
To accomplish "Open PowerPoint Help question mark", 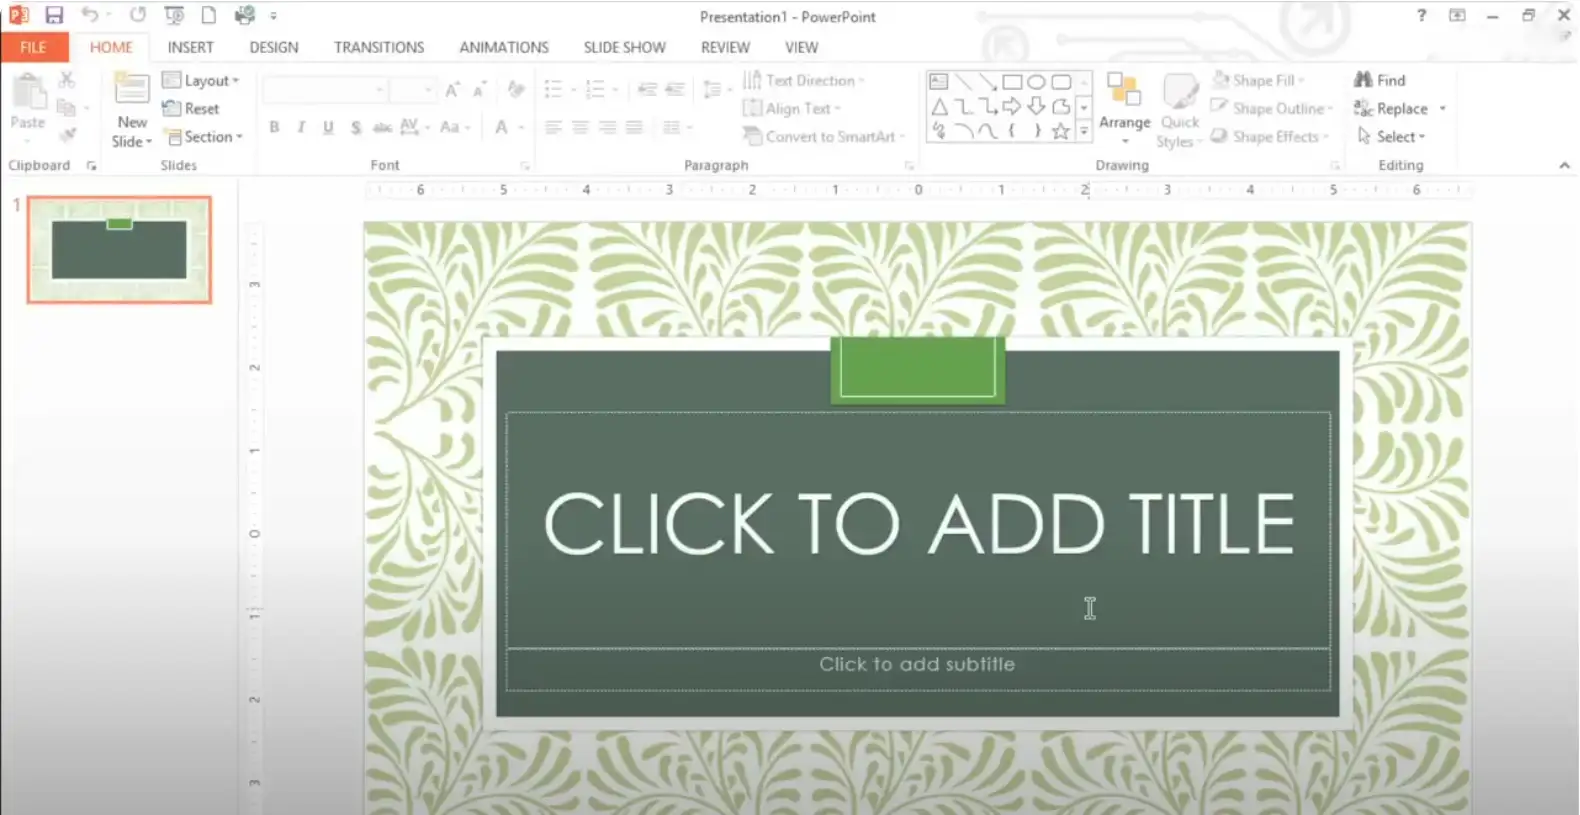I will click(x=1421, y=15).
